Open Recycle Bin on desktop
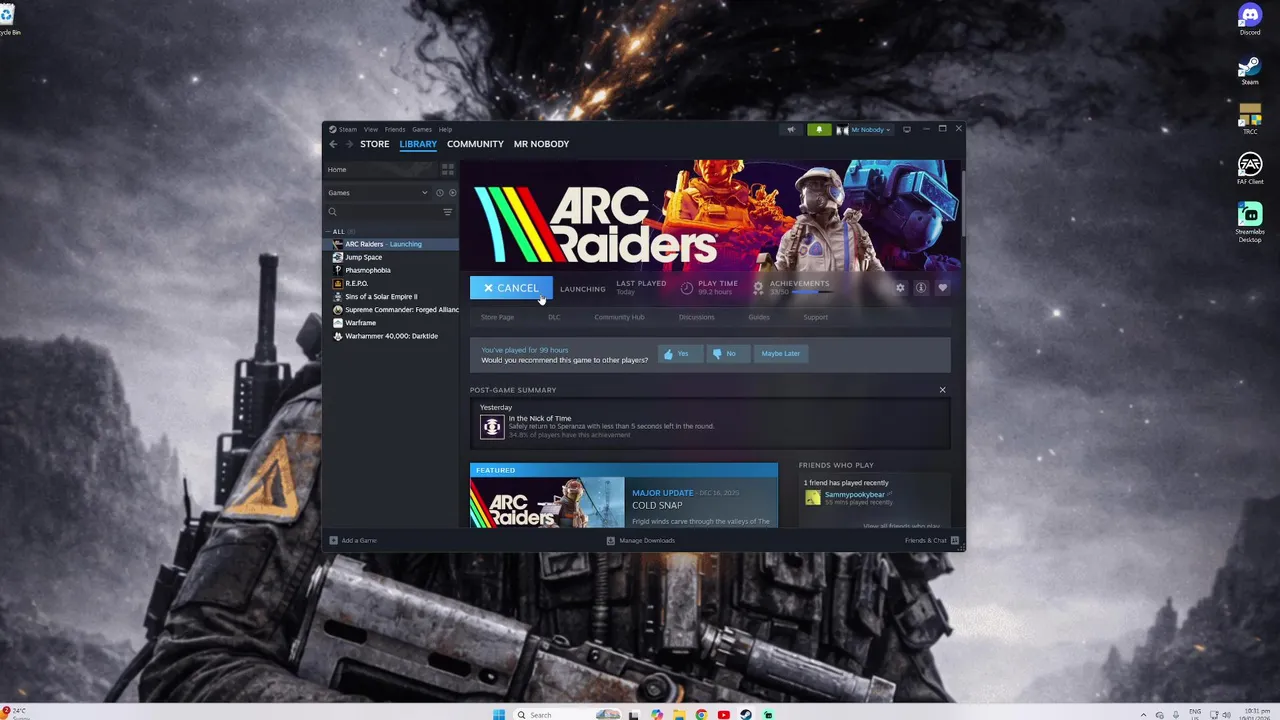 click(x=9, y=20)
